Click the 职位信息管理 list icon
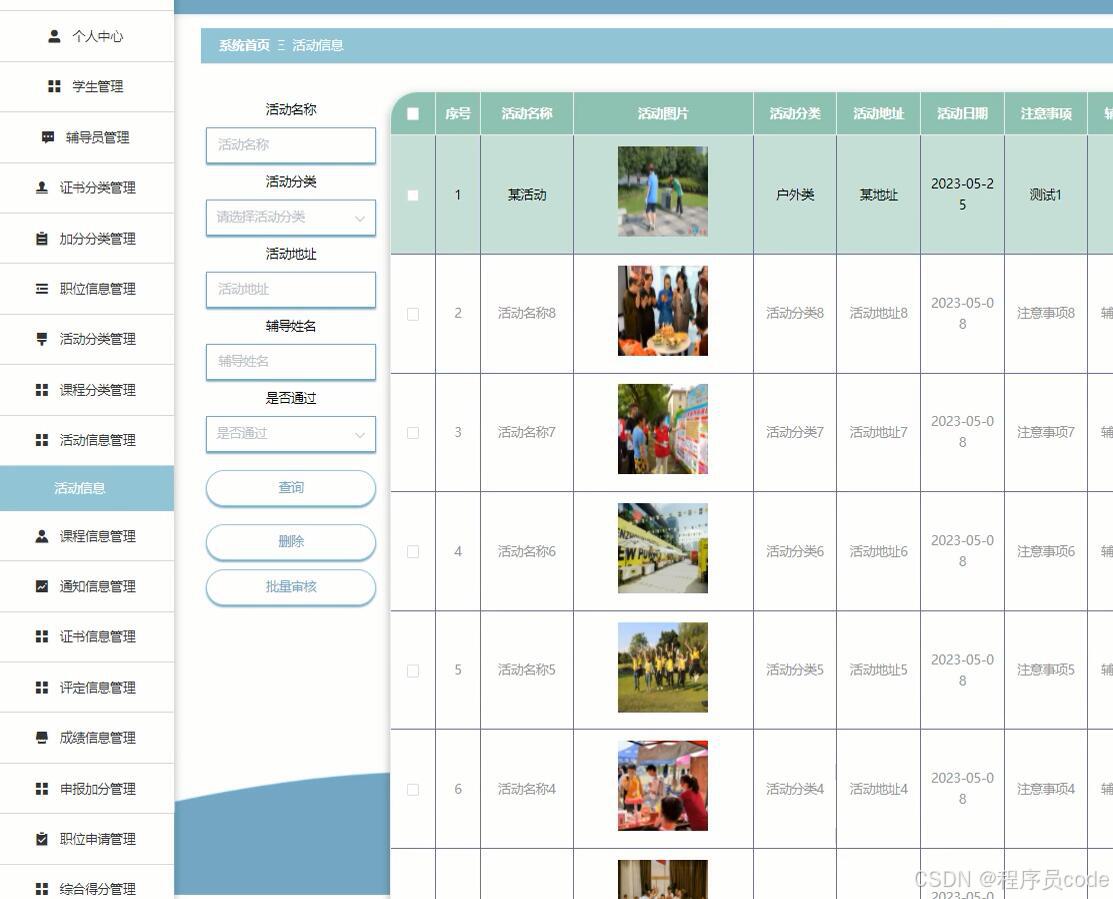The width and height of the screenshot is (1113, 899). 42,289
